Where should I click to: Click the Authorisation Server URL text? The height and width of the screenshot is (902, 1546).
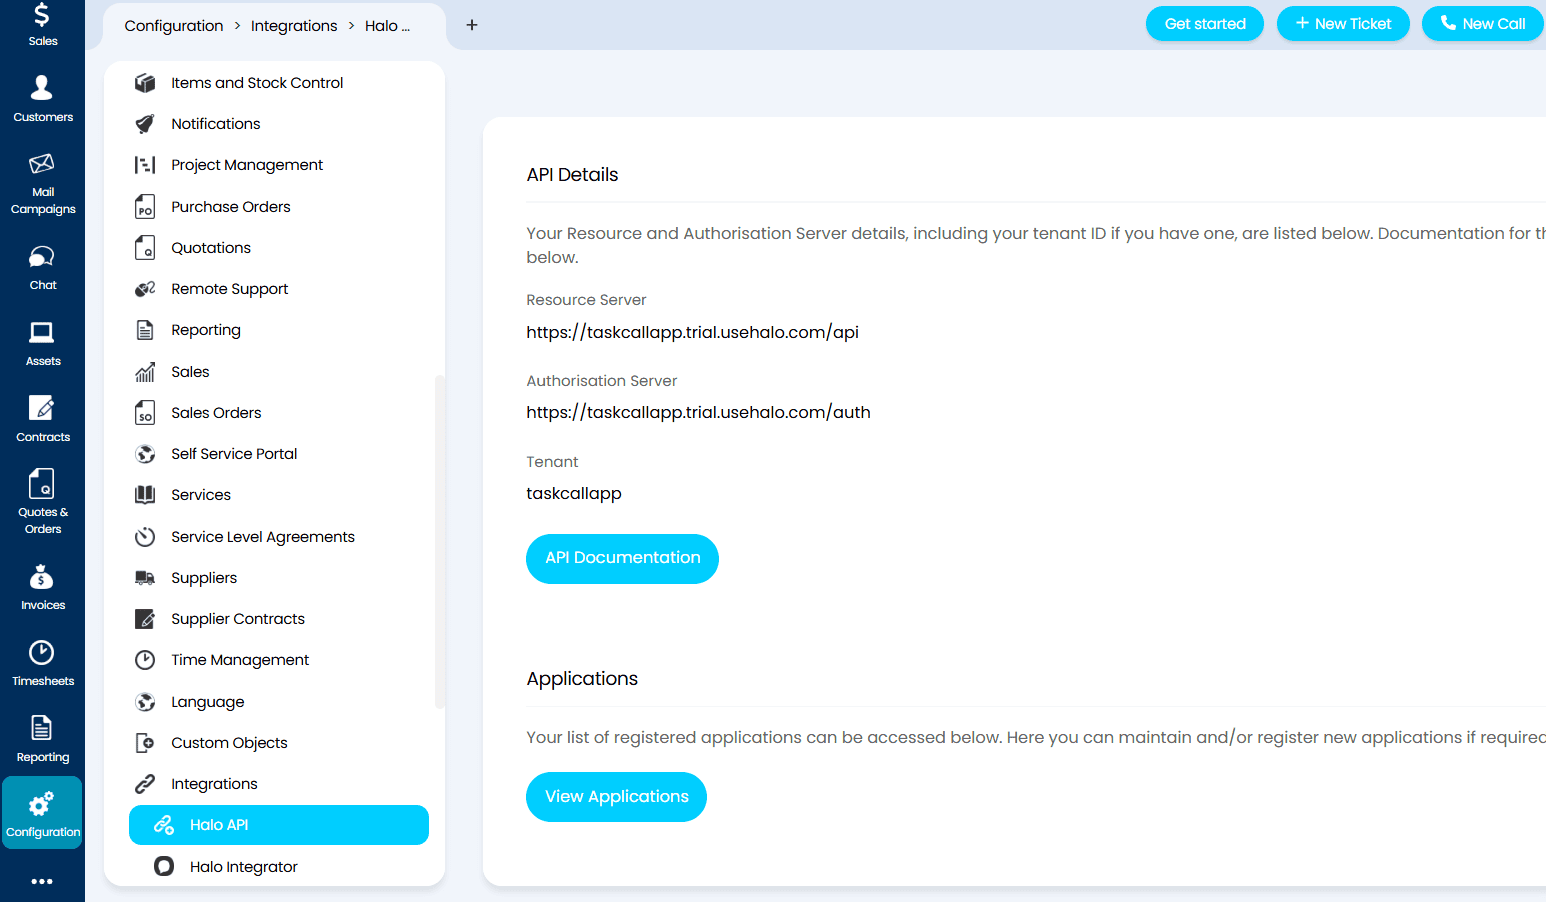699,412
